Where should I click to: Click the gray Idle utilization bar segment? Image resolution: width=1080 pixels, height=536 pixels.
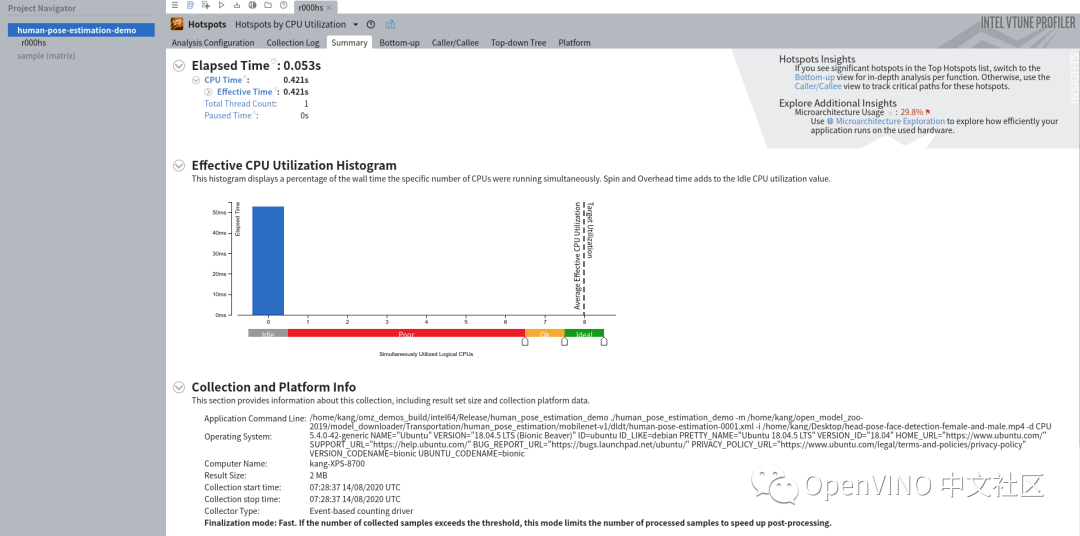(x=268, y=333)
